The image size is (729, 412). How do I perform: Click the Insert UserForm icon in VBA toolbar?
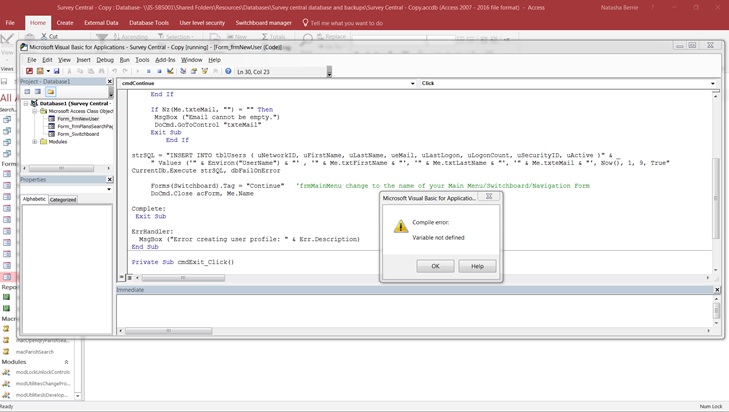click(40, 71)
